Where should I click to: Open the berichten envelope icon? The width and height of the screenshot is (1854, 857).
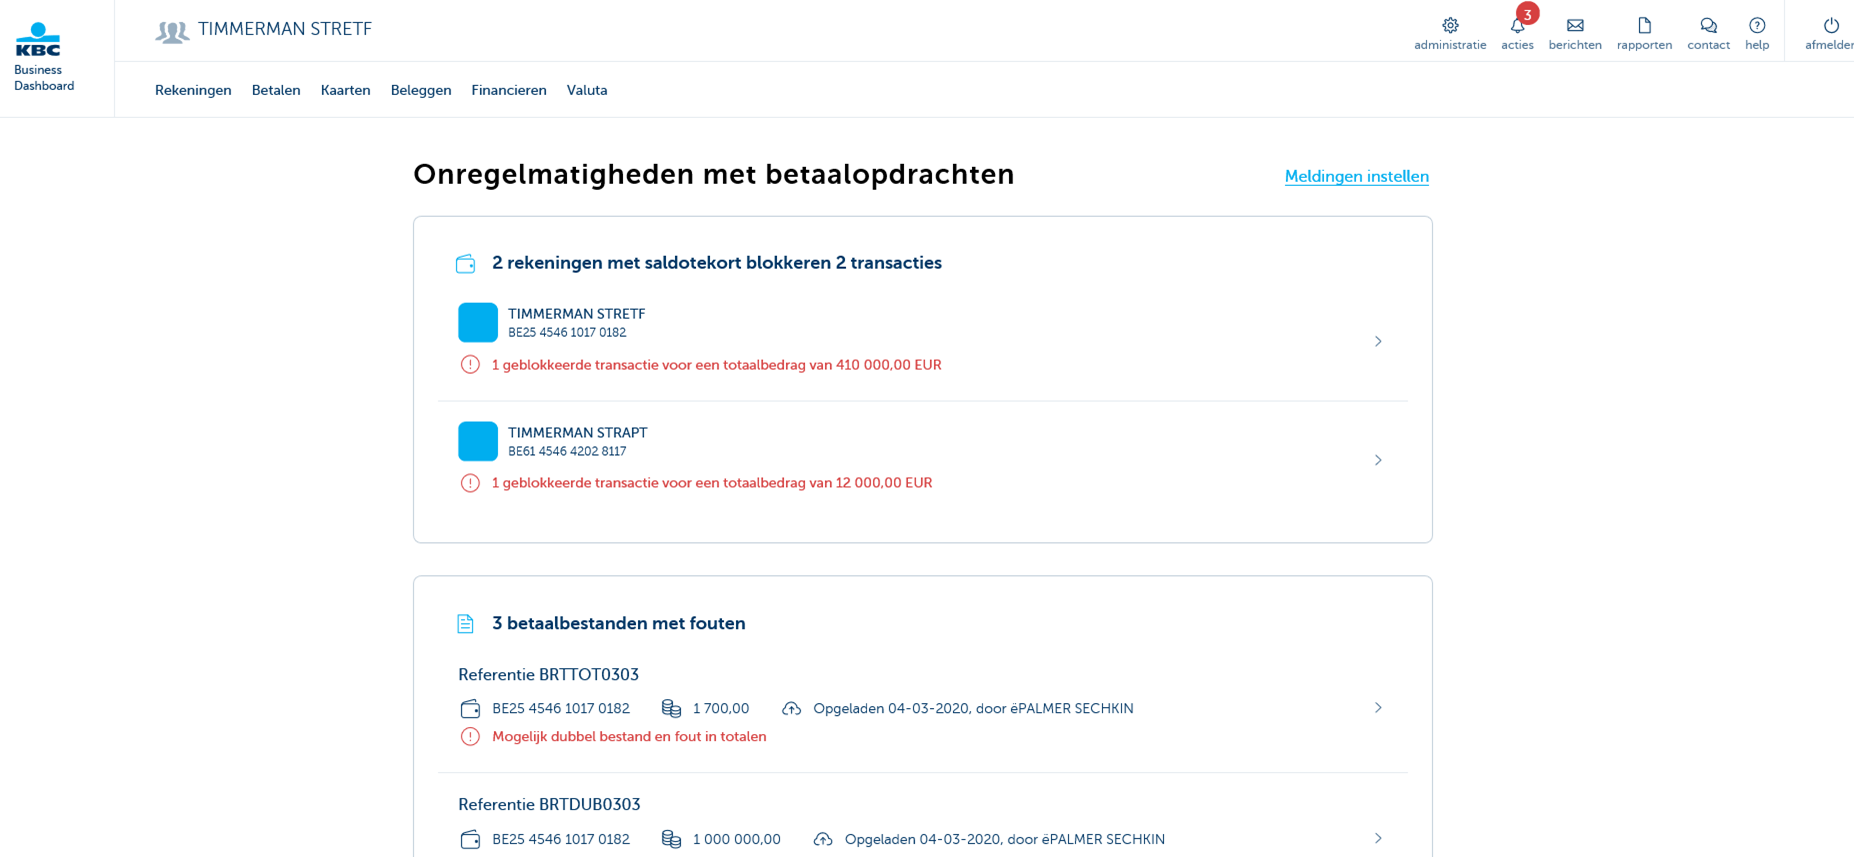[1575, 25]
